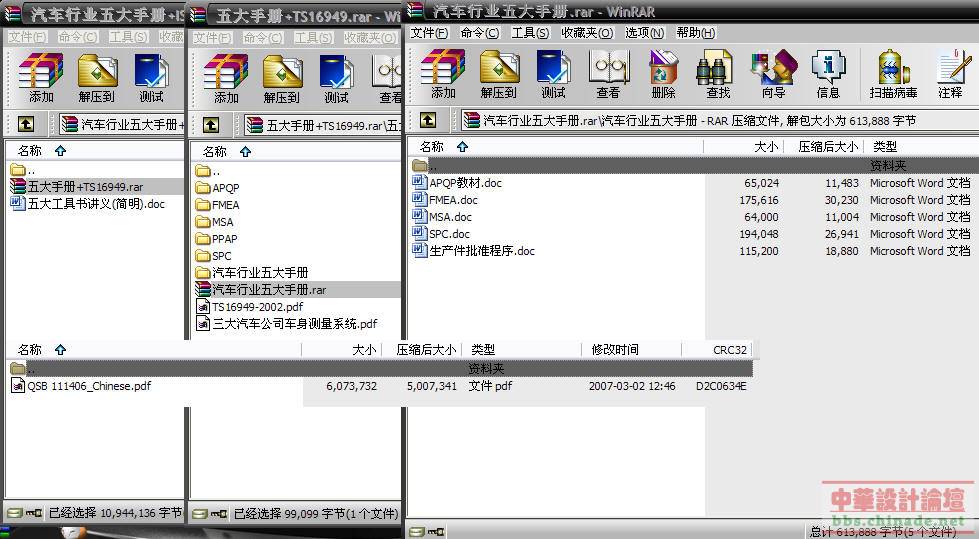Click address path field in middle window

click(x=322, y=126)
